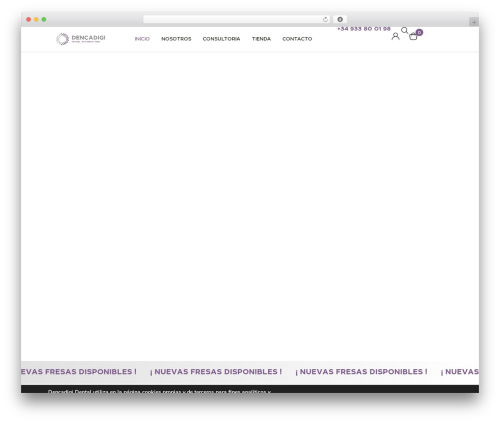Click the Dencadigi logo
Screen dimensions: 500x423
click(81, 39)
